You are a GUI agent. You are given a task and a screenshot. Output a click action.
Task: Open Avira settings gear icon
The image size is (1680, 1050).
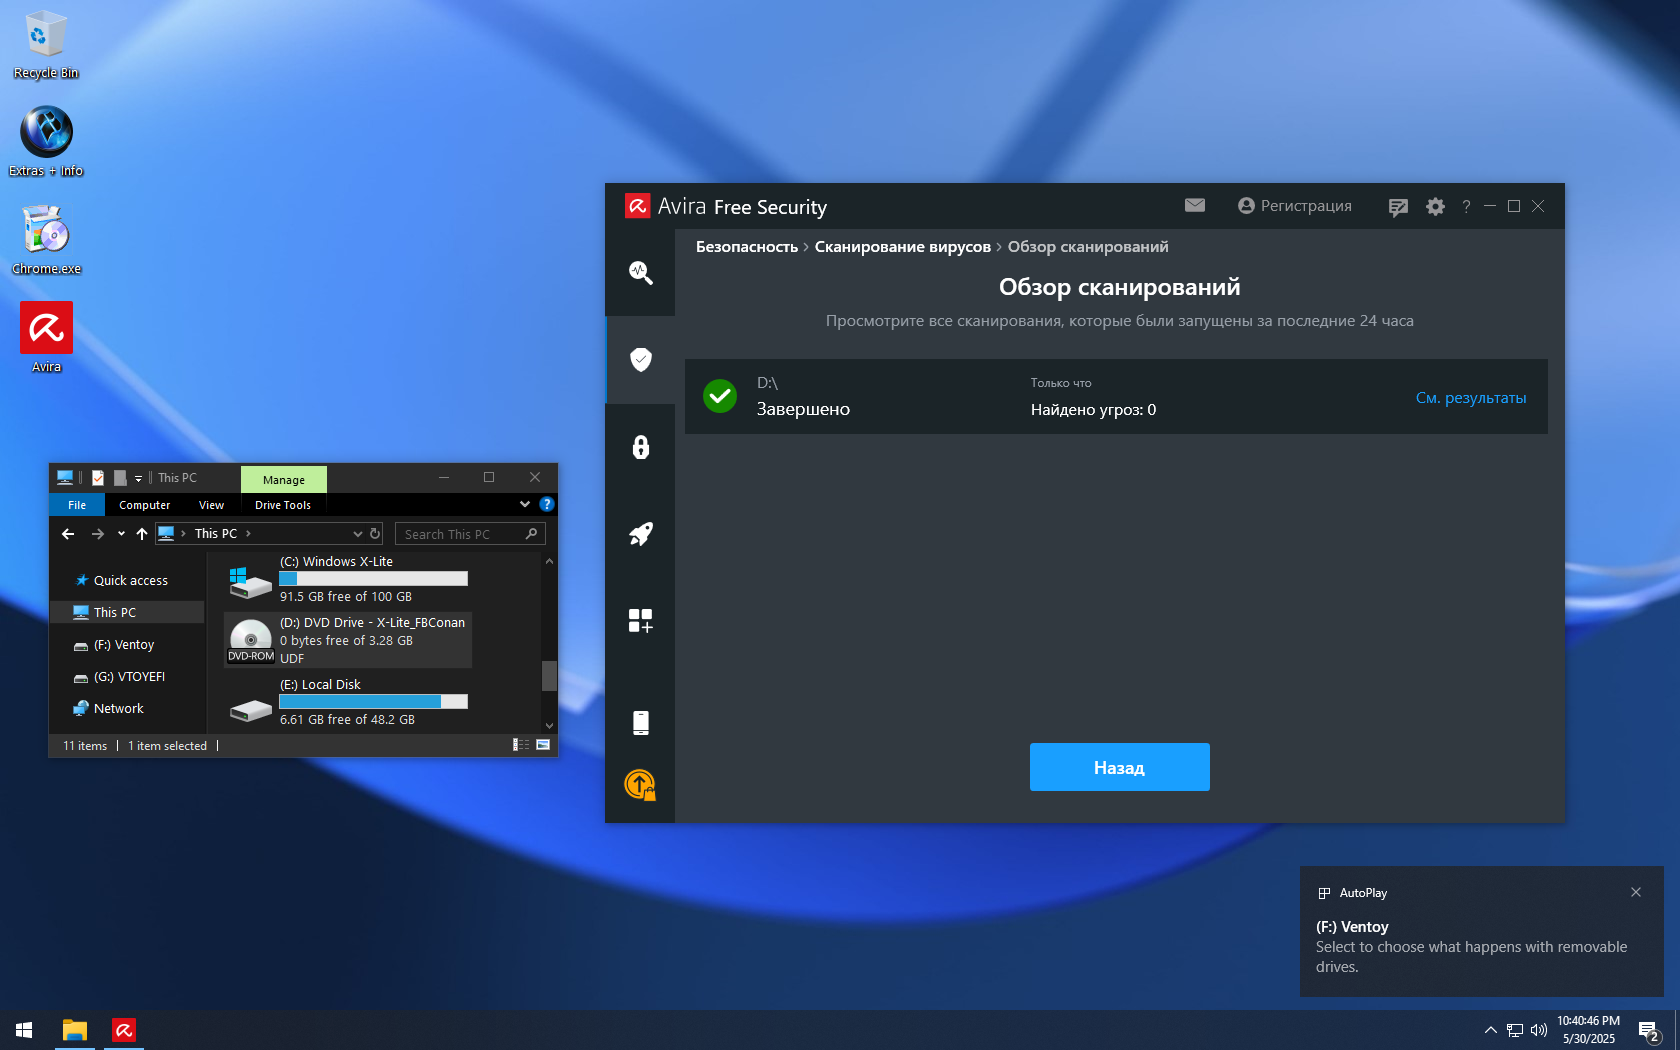pyautogui.click(x=1435, y=206)
